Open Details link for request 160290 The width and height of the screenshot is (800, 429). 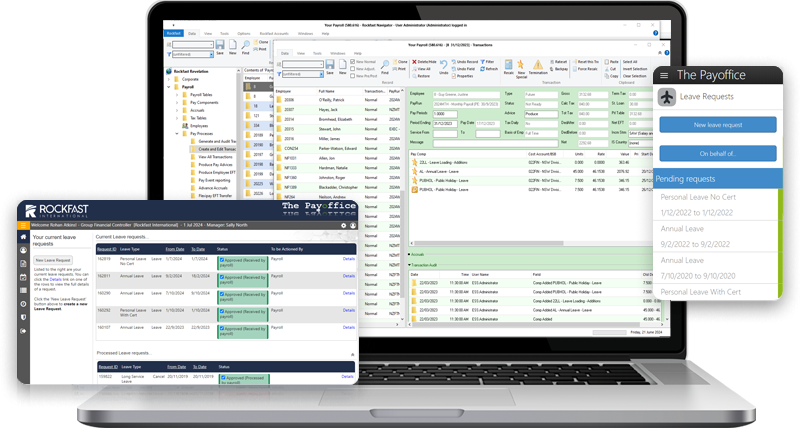click(x=348, y=293)
